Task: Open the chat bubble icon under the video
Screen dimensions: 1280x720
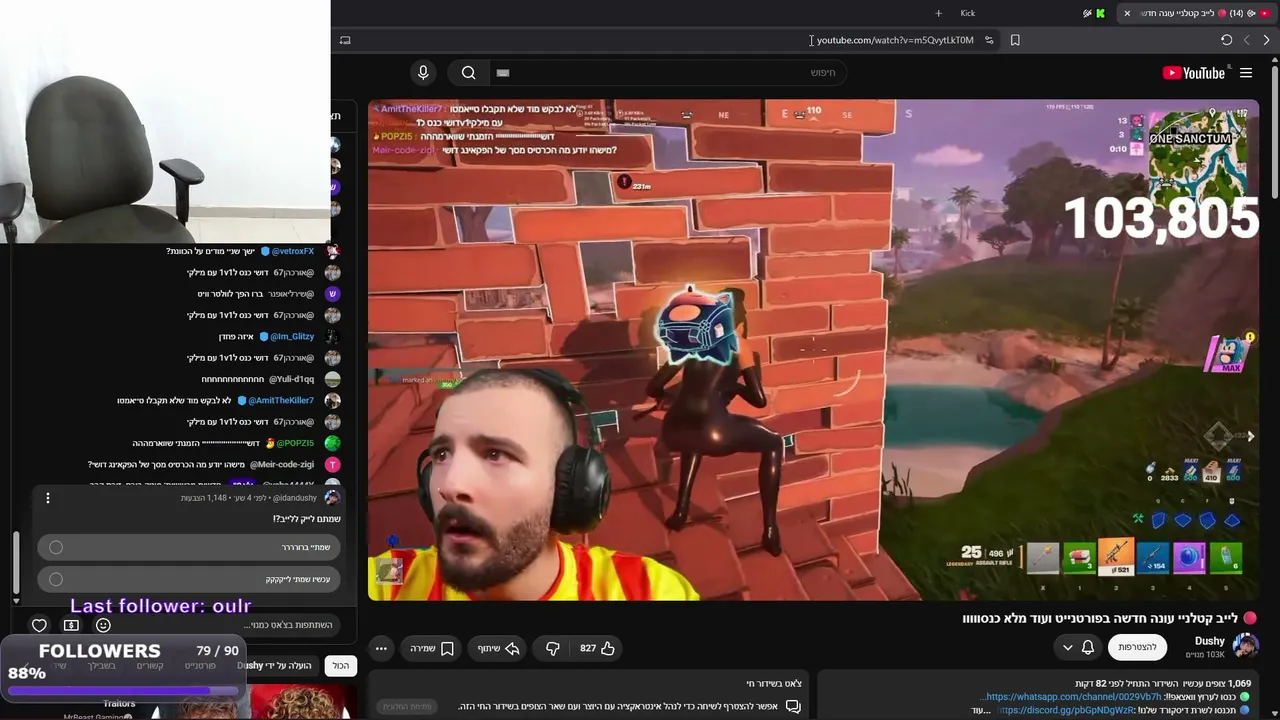Action: tap(793, 706)
